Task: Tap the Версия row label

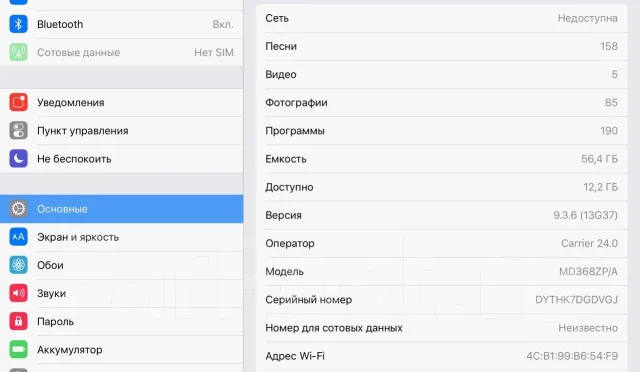Action: [x=283, y=216]
